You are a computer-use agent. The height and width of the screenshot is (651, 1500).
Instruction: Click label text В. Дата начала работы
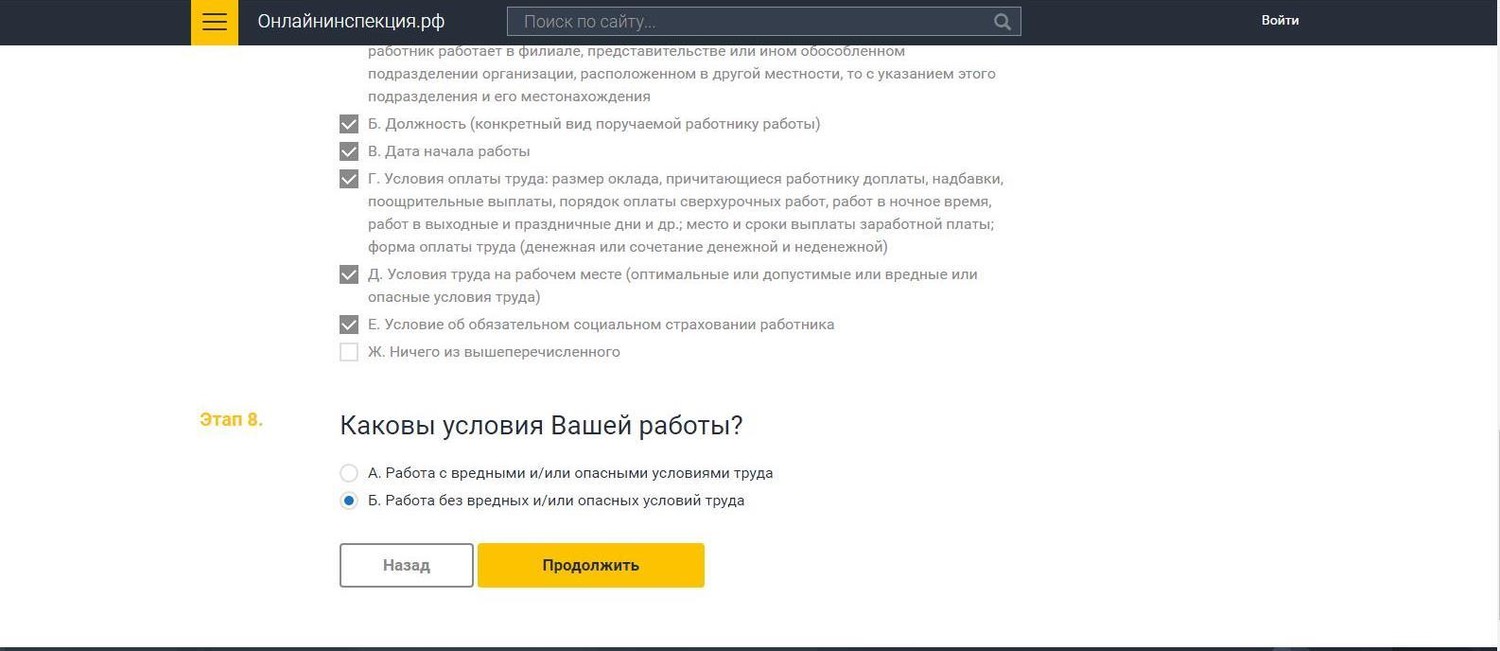[449, 152]
